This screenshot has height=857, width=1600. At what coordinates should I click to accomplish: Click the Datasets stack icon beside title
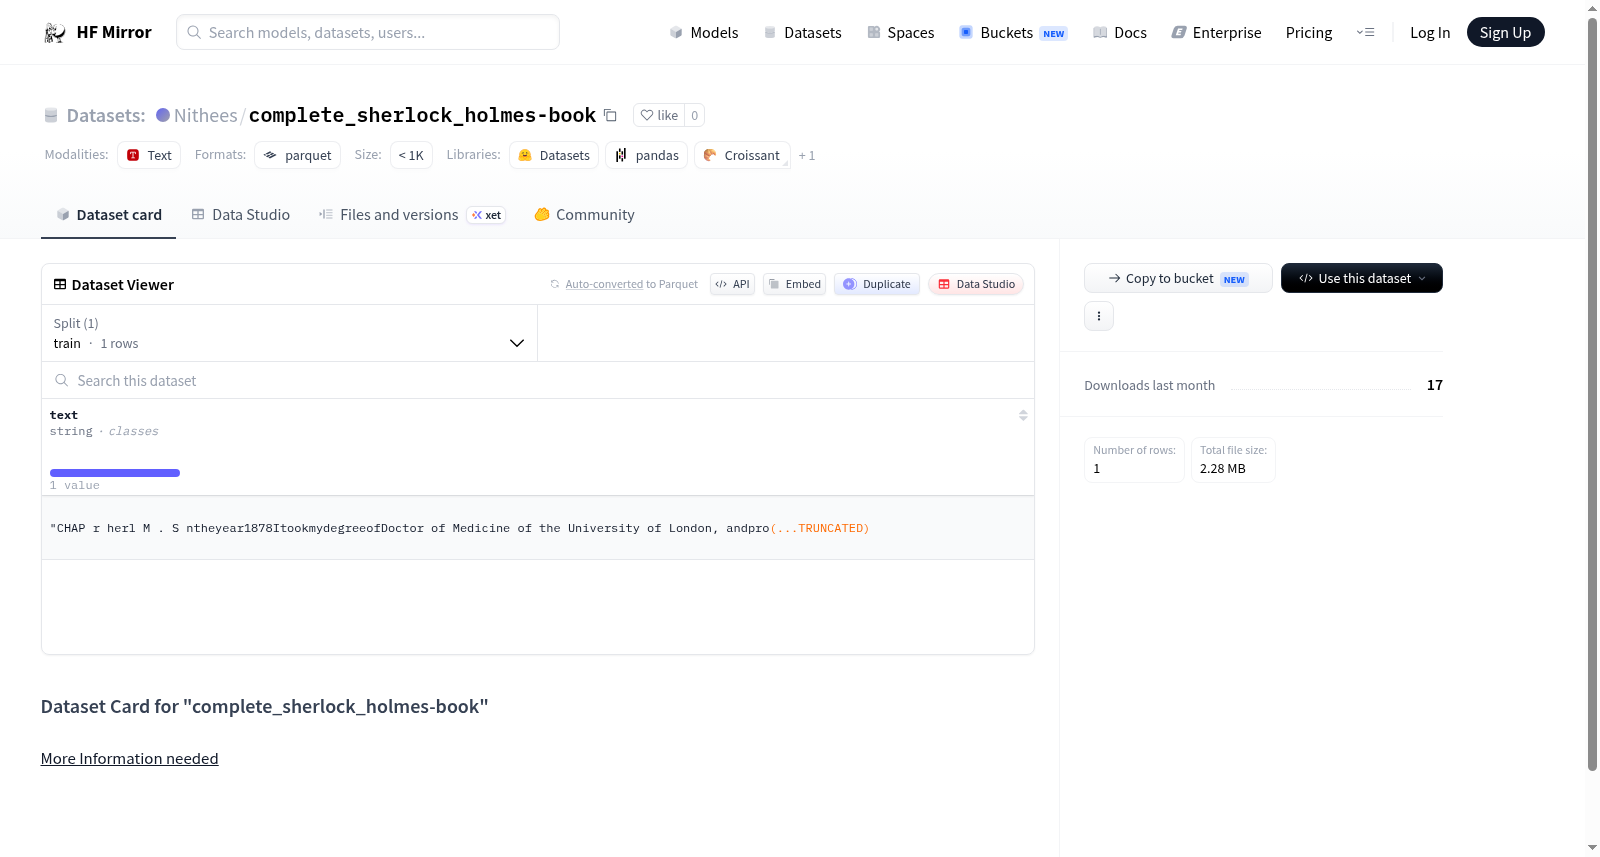(51, 116)
